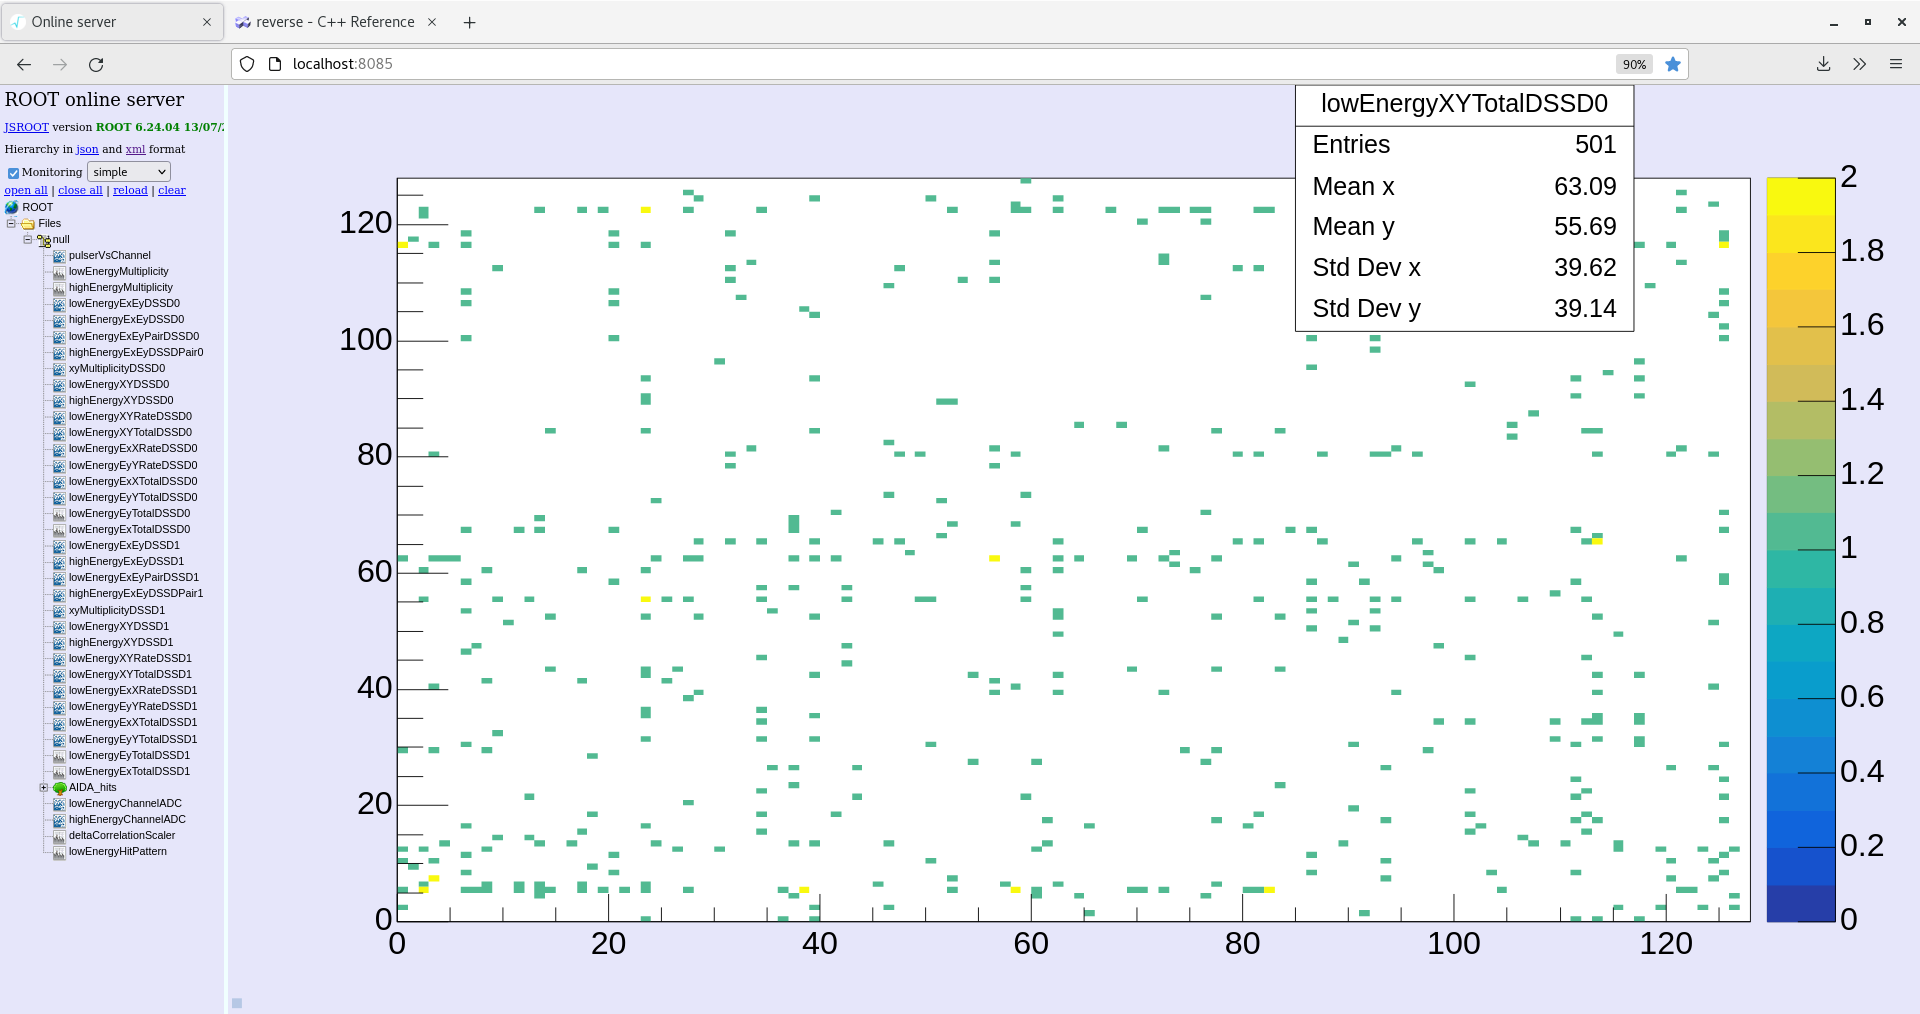Select lowEnergyXYTotalDSSD1 in the tree
This screenshot has height=1014, width=1920.
click(x=130, y=674)
